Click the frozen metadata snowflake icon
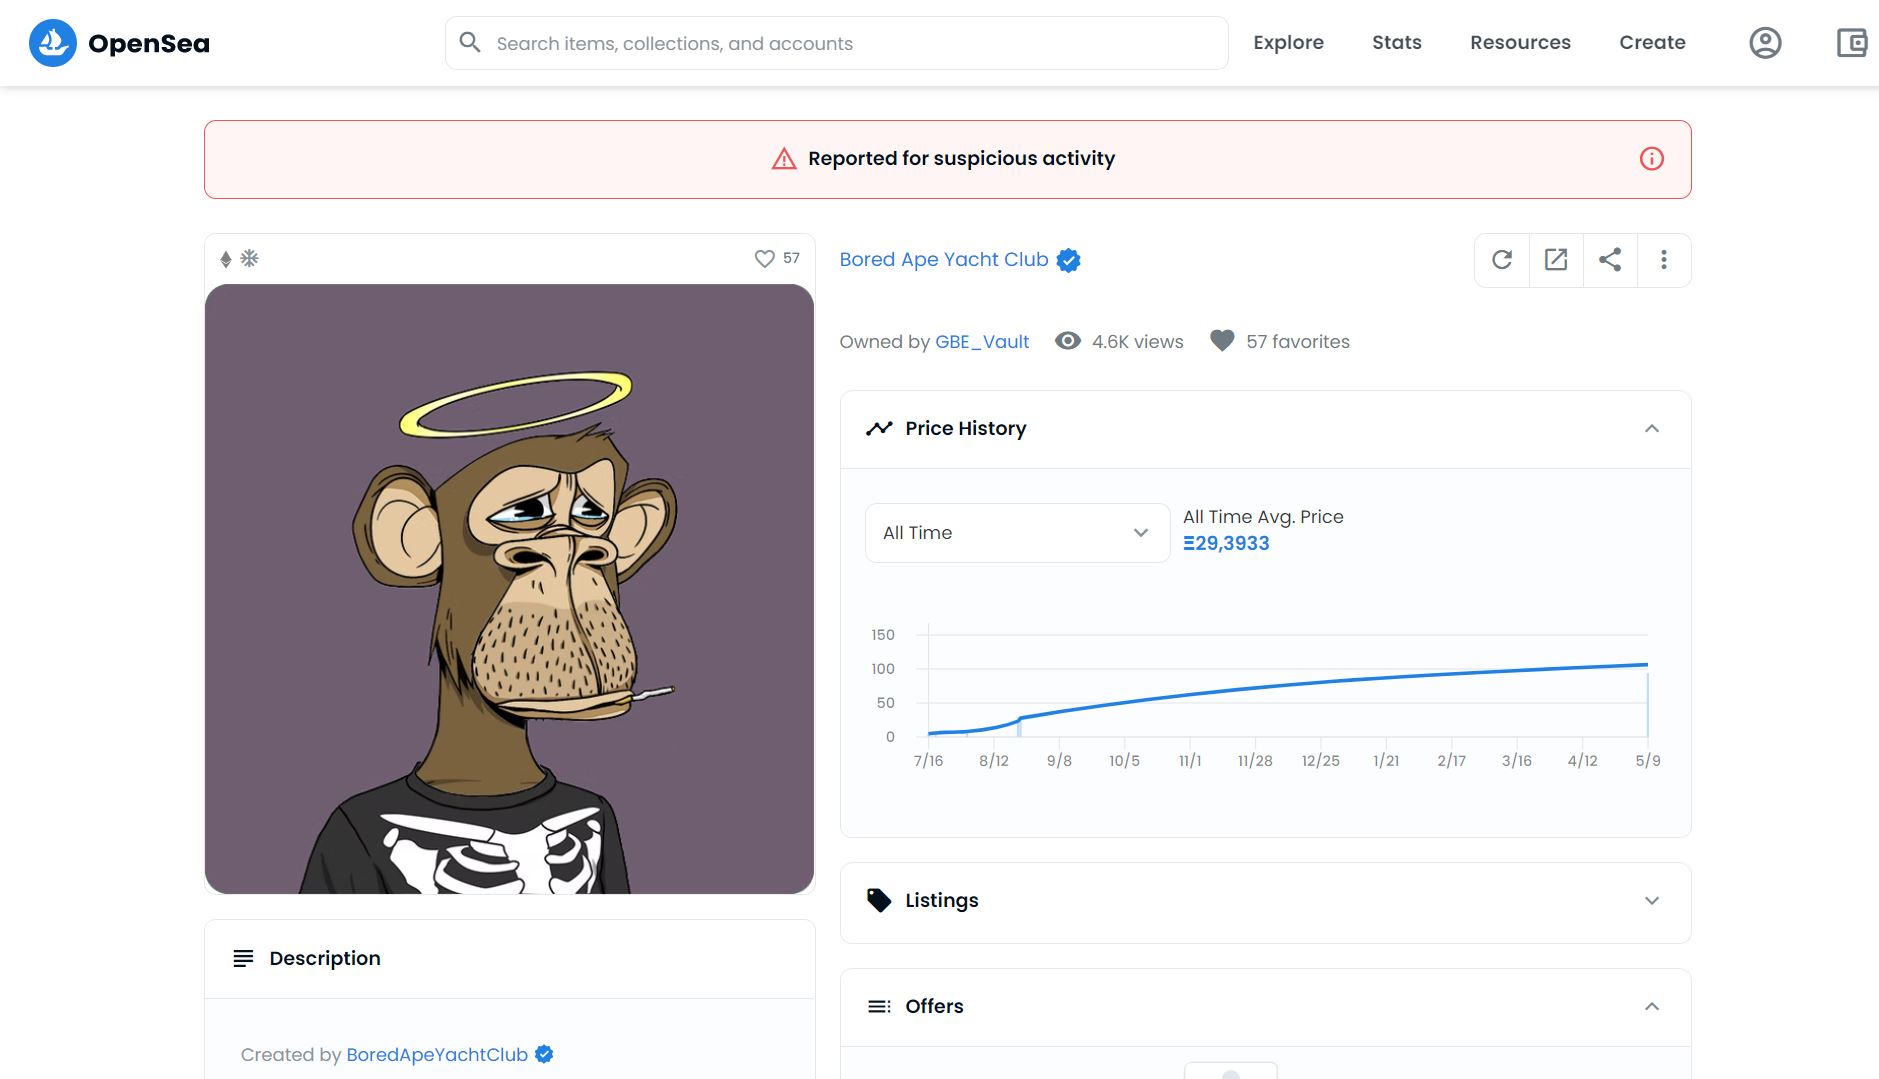 (x=249, y=258)
